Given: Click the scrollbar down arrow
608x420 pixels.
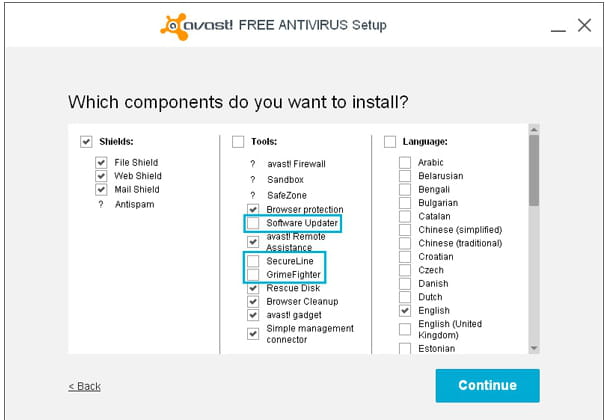Looking at the screenshot, I should (x=534, y=348).
